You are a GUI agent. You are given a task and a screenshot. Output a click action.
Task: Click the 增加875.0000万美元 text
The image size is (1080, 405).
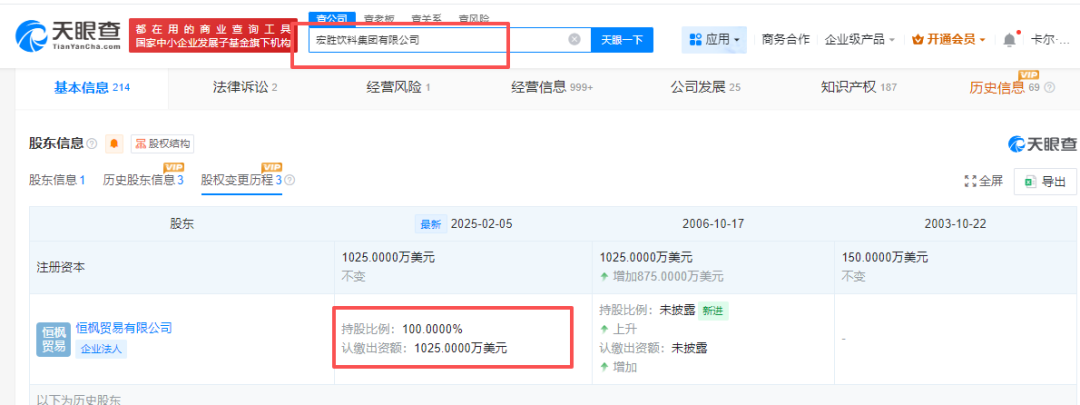[667, 276]
